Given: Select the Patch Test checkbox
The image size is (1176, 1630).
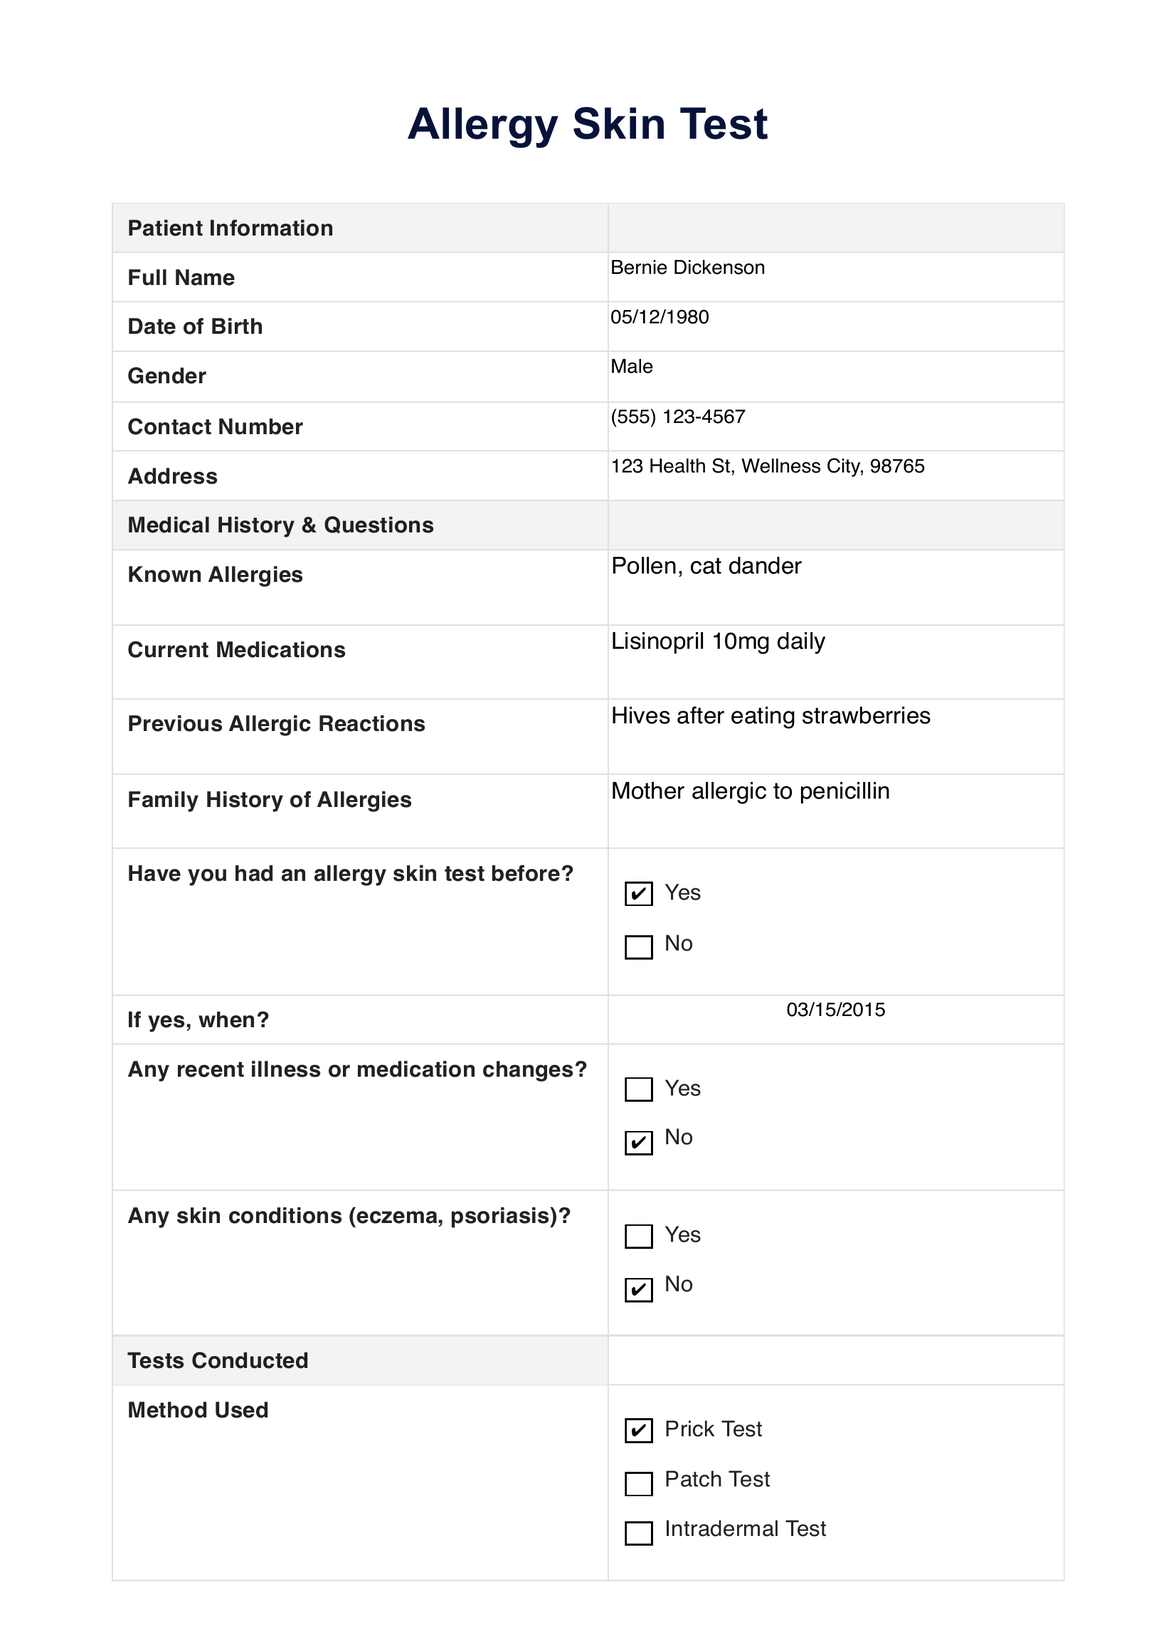Looking at the screenshot, I should coord(638,1482).
